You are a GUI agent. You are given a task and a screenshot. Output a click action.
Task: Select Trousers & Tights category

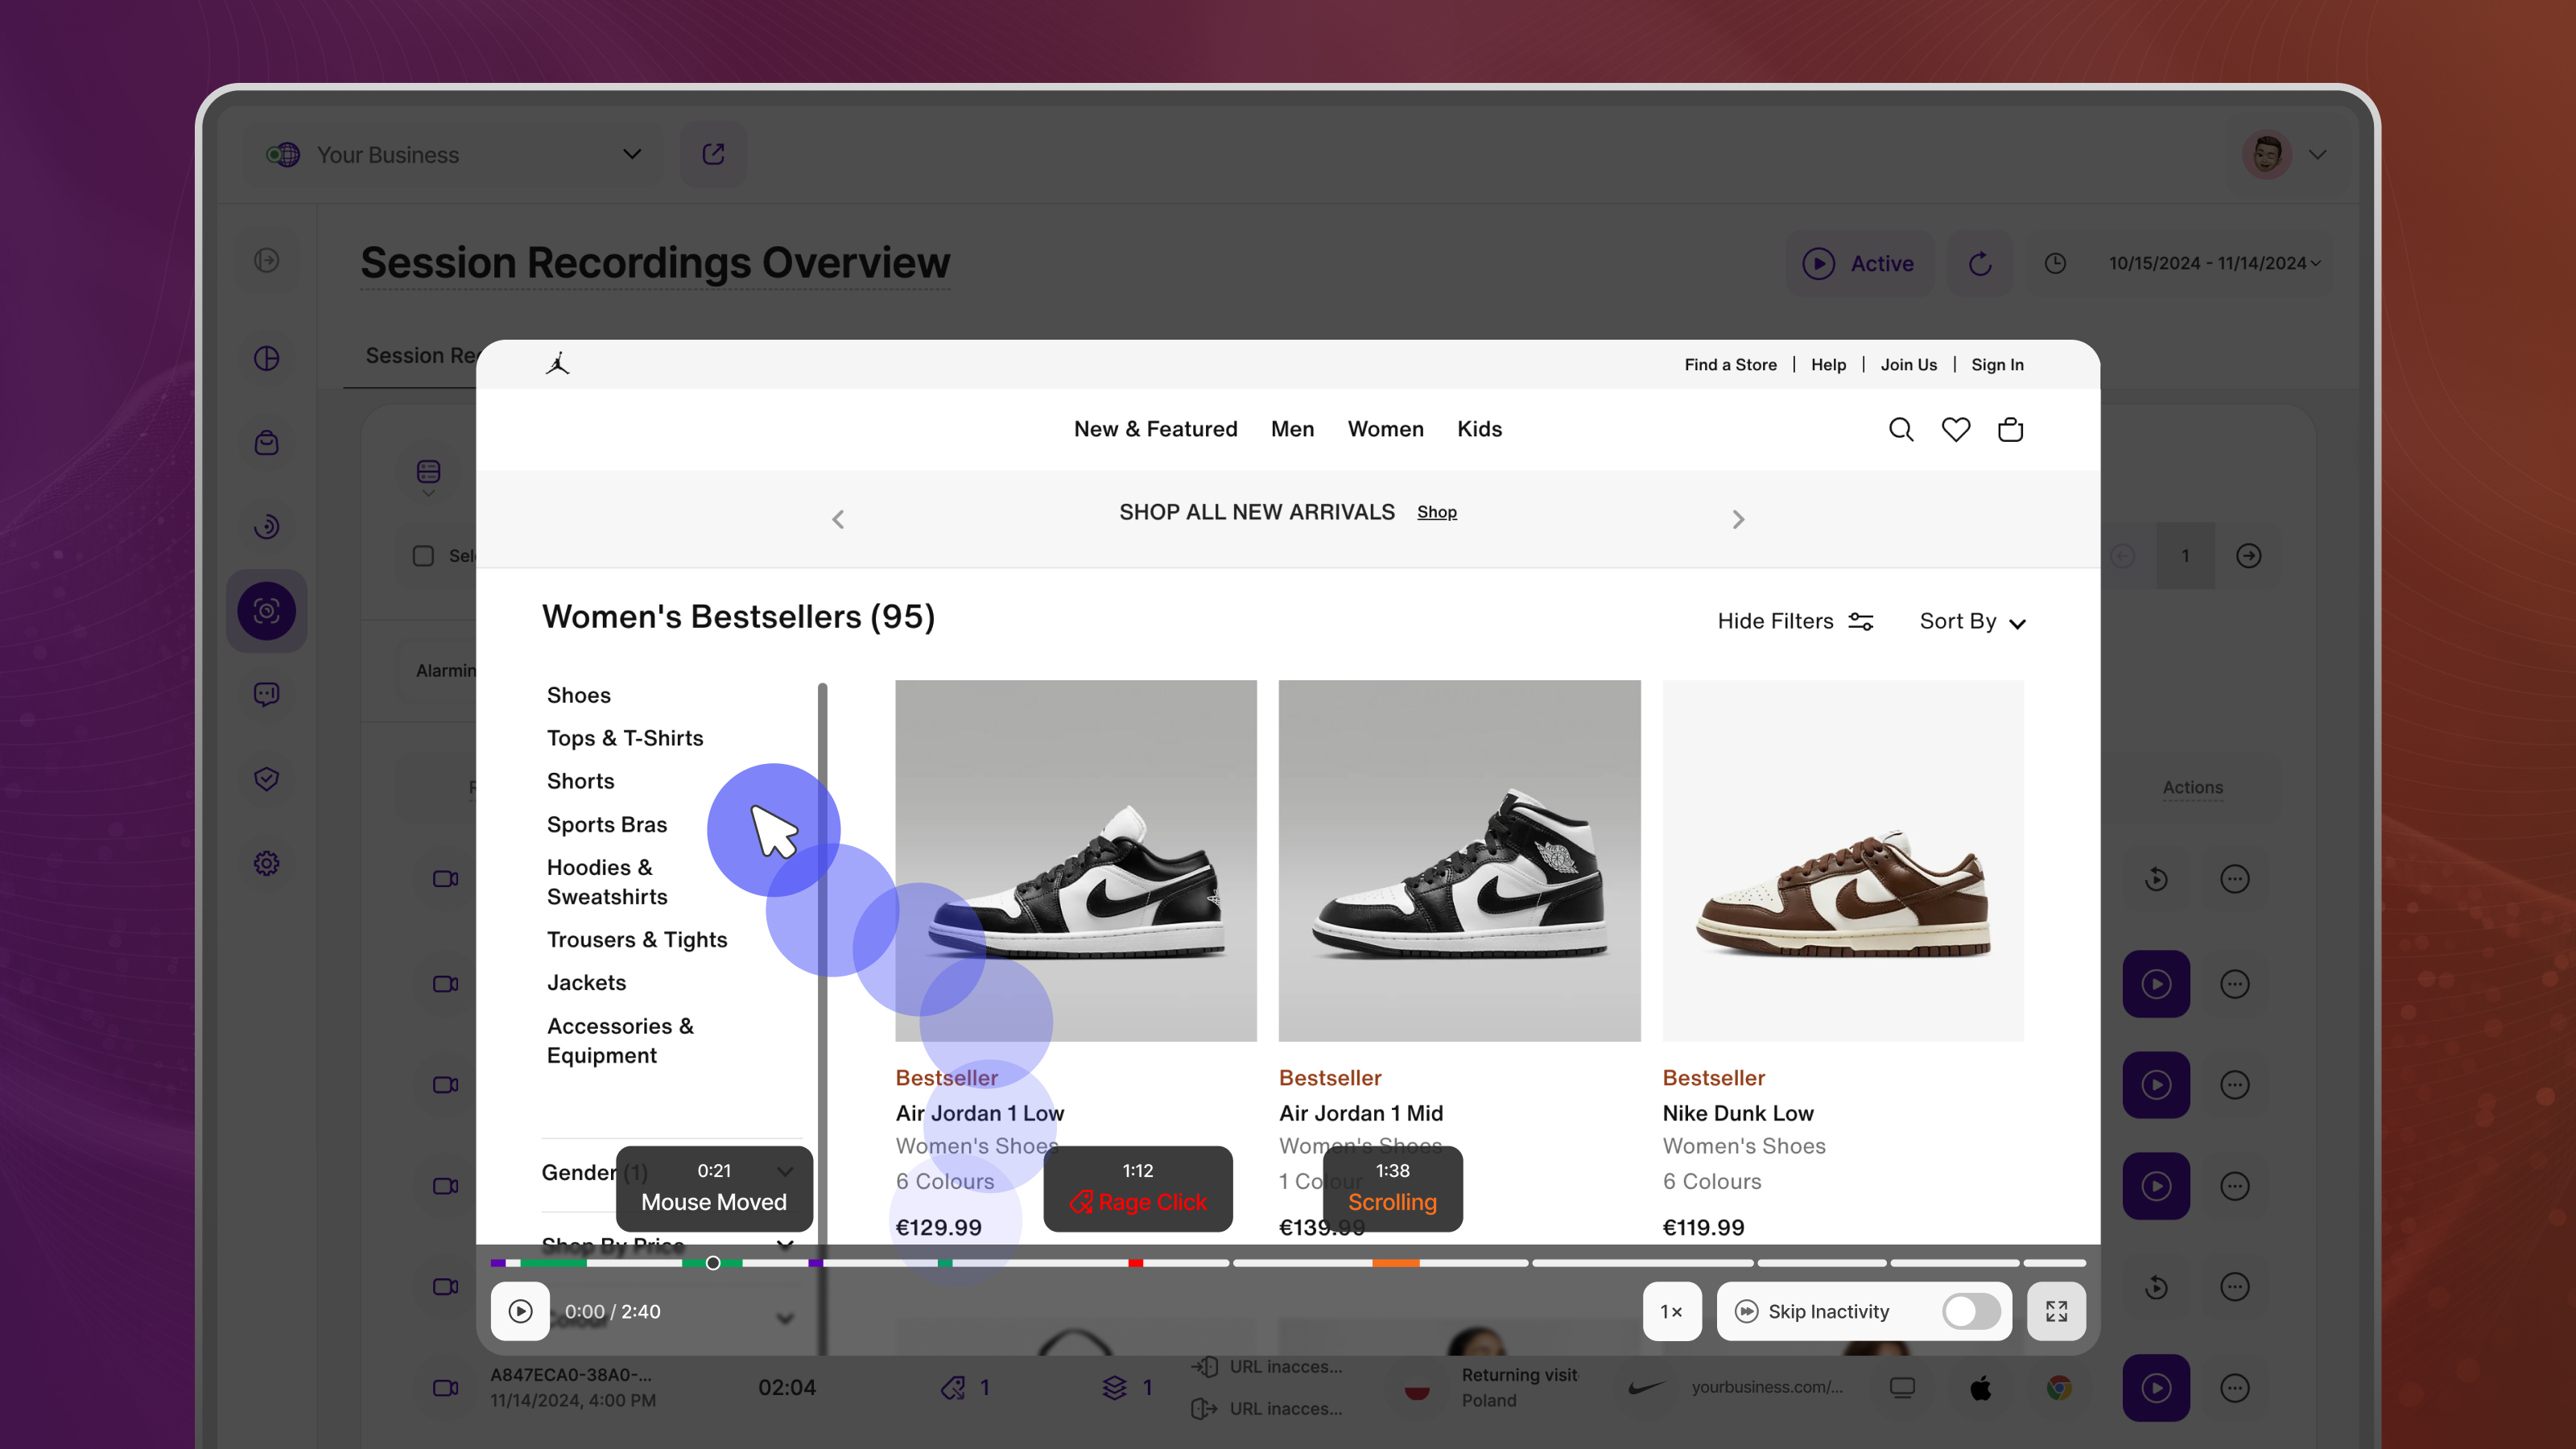pyautogui.click(x=636, y=940)
